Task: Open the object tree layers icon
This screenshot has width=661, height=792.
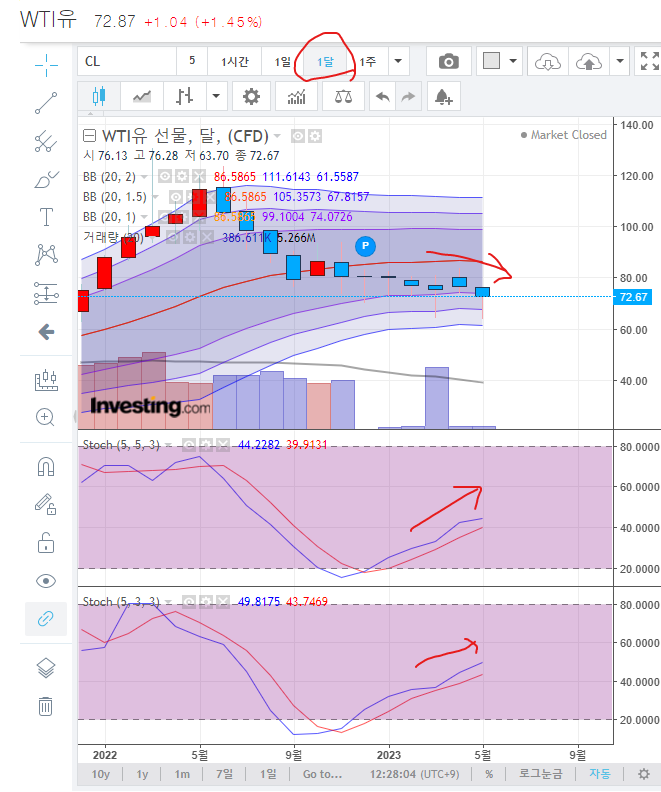Action: [x=46, y=668]
